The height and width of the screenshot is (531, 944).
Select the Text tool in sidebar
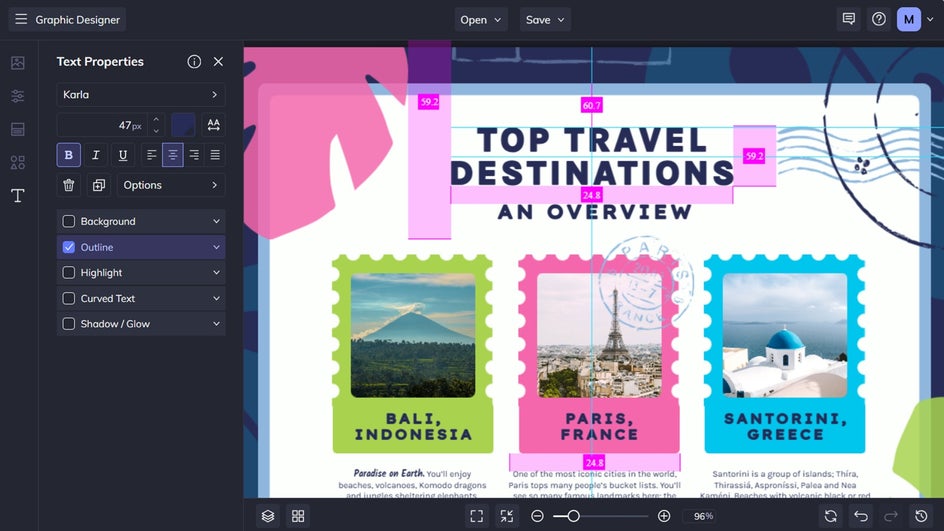(x=18, y=195)
